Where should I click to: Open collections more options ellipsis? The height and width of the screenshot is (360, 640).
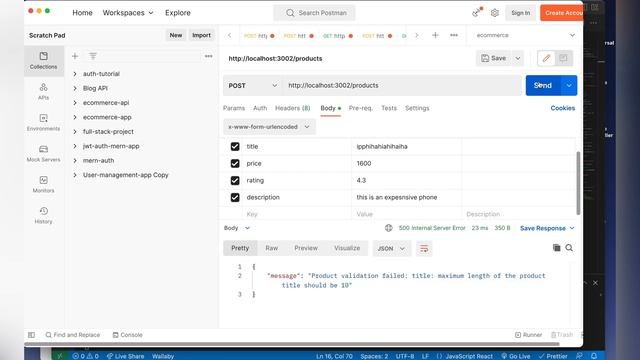click(x=209, y=56)
